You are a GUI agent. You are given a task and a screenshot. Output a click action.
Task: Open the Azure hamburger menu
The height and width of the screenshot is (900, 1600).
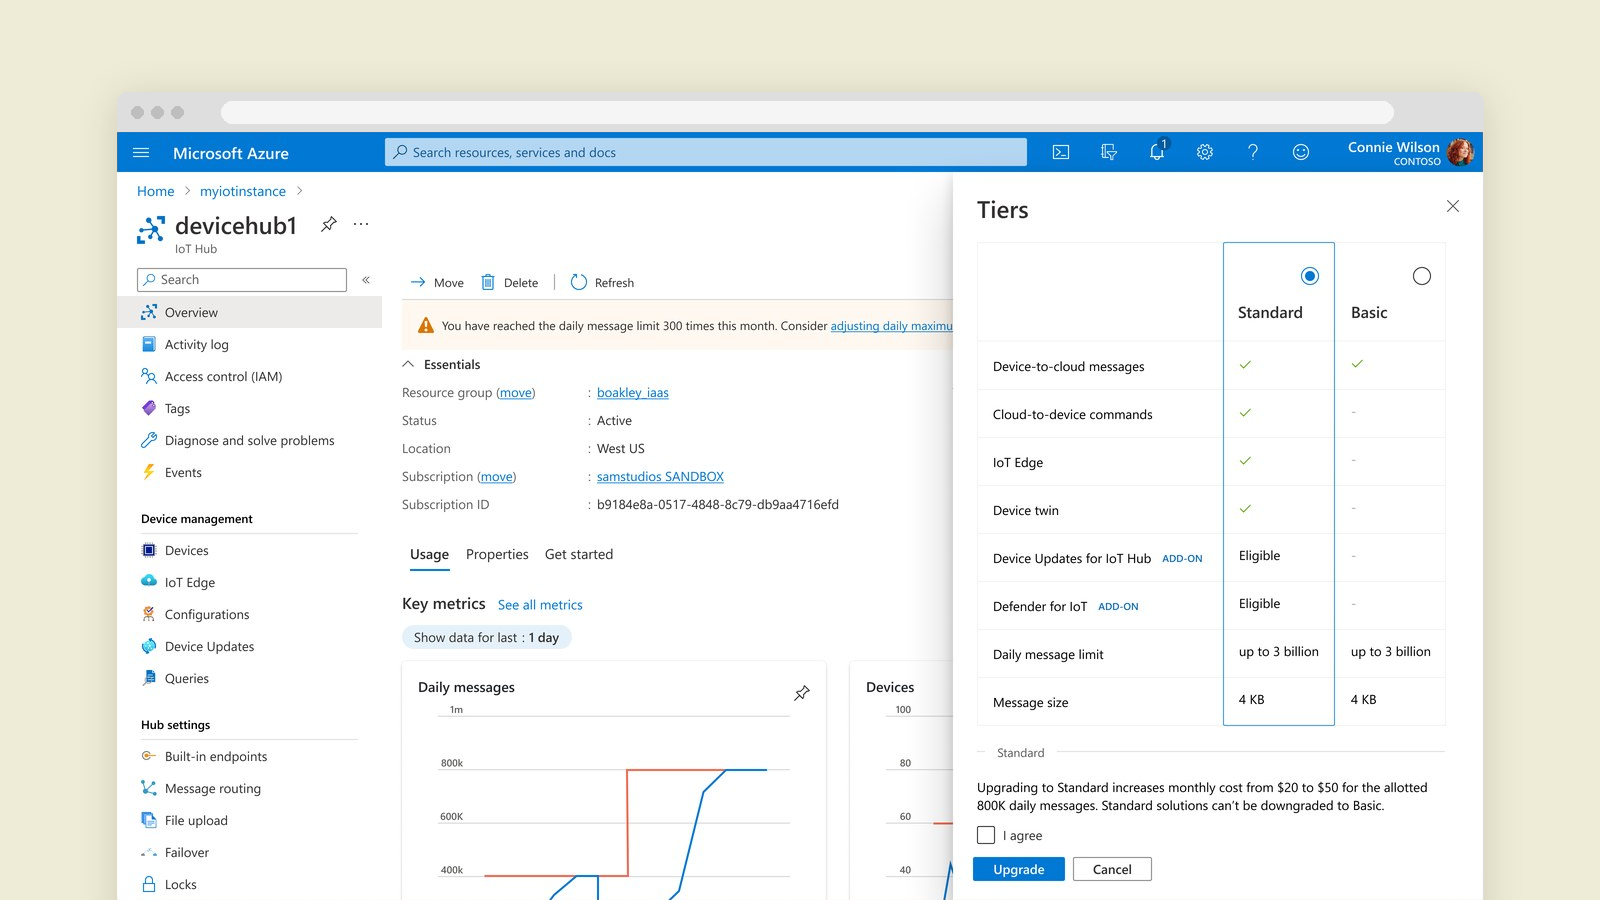click(141, 153)
